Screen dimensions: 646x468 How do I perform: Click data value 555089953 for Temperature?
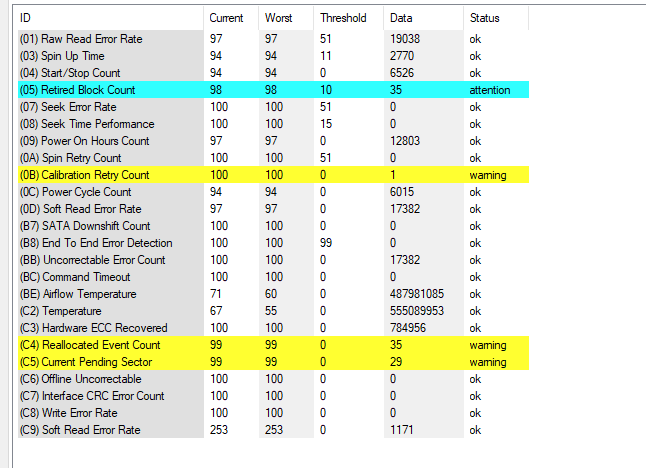coord(417,311)
